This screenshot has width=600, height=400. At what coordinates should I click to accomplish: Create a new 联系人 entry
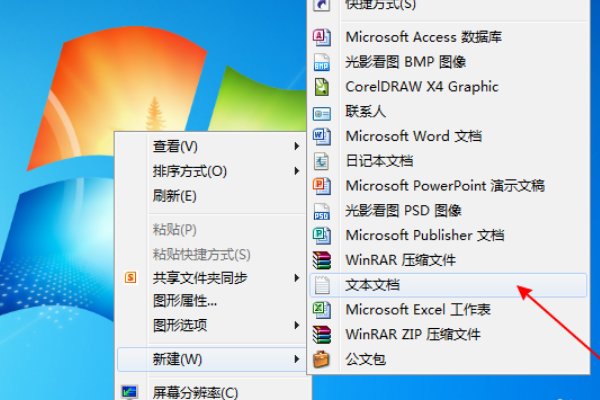tap(448, 111)
